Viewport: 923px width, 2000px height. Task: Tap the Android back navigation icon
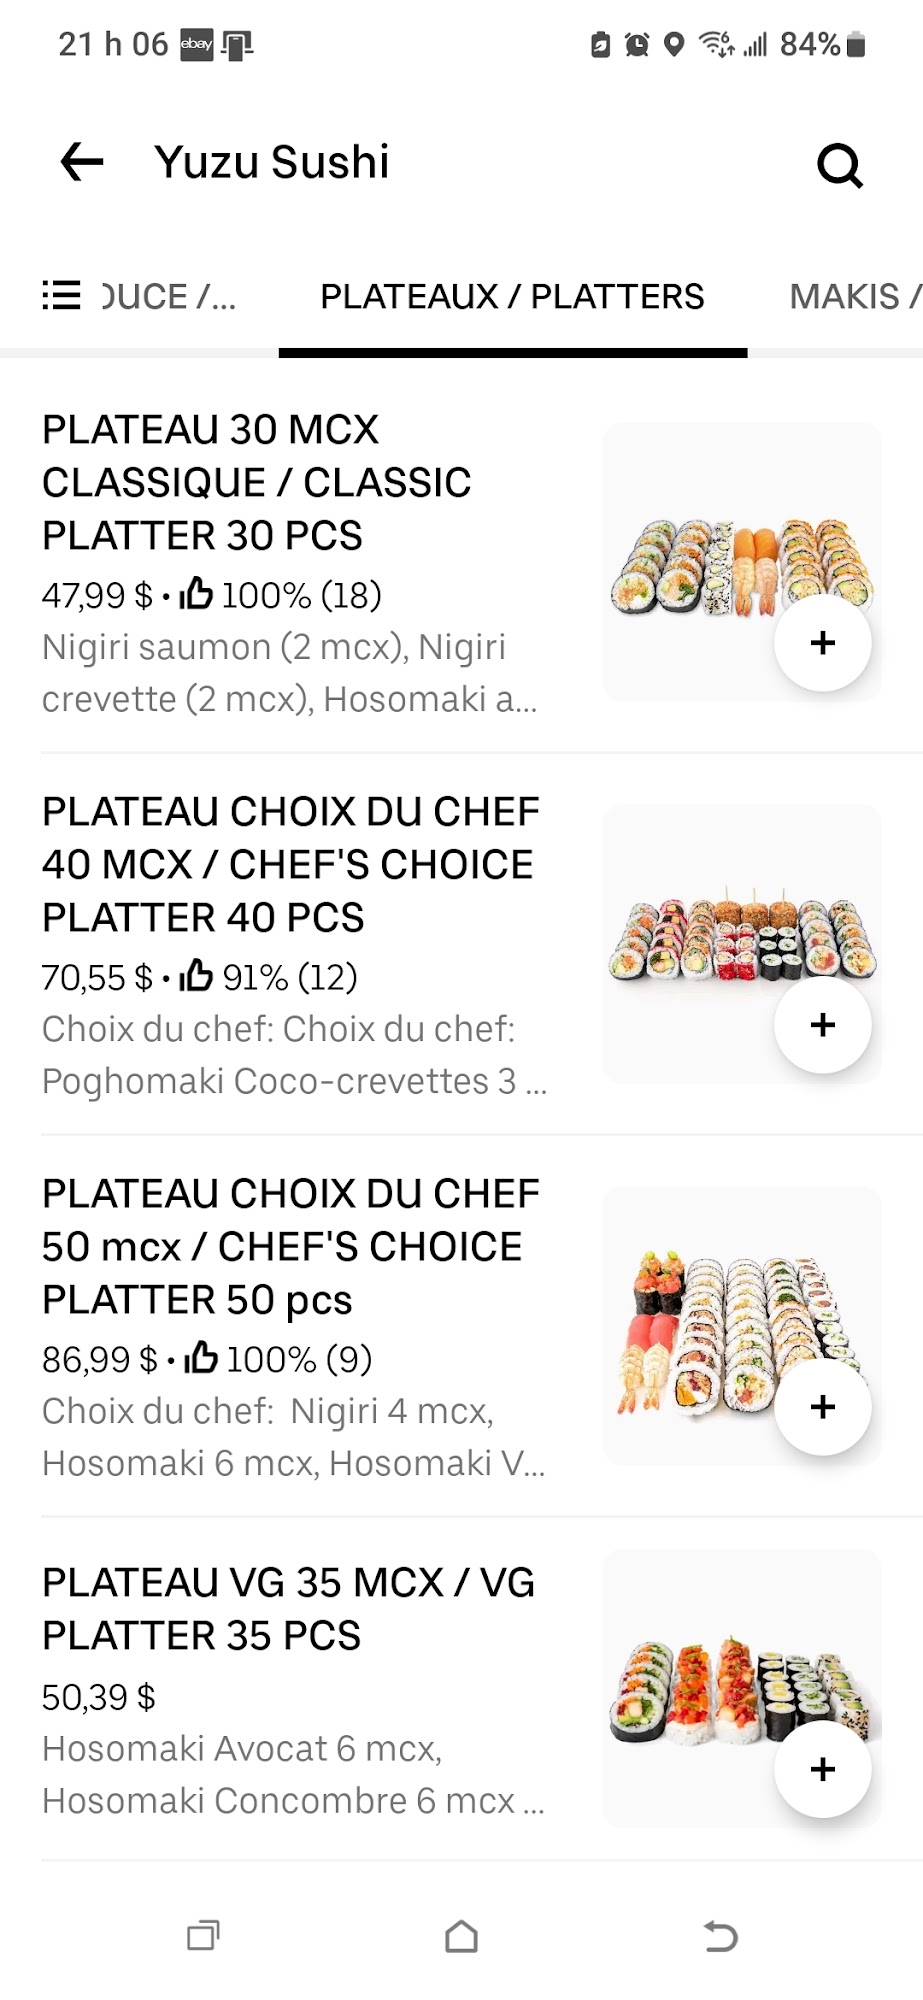720,1937
